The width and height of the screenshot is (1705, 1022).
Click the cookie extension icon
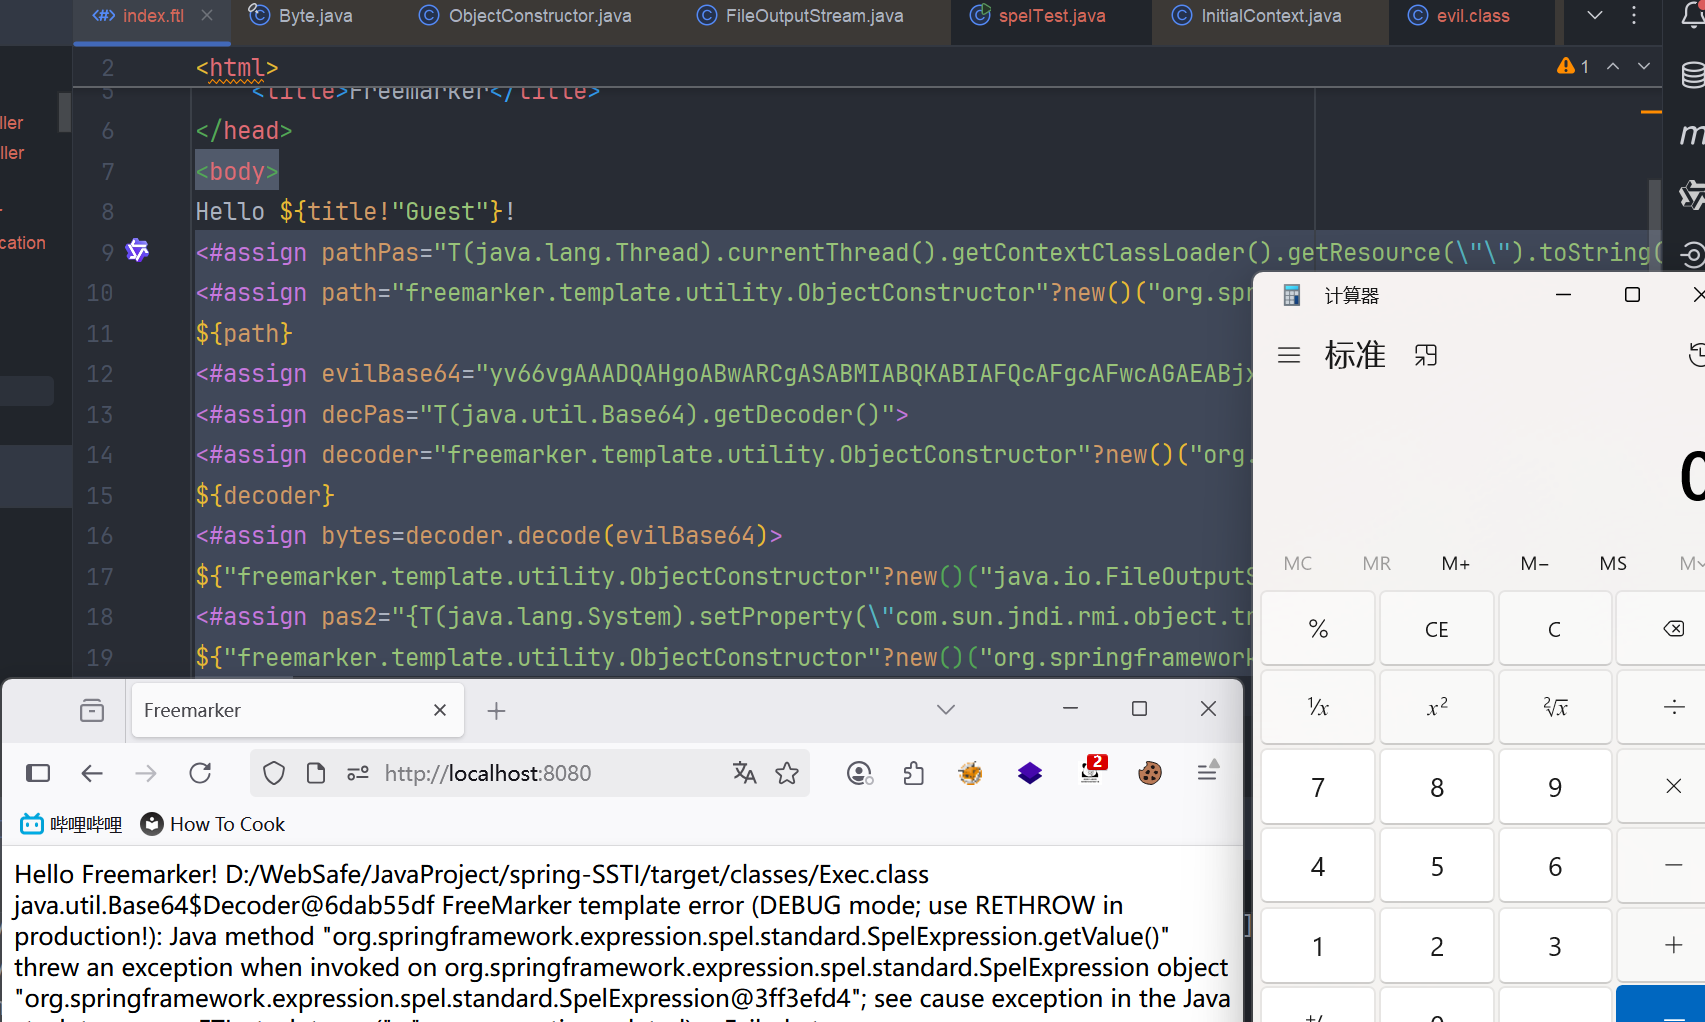point(1150,773)
